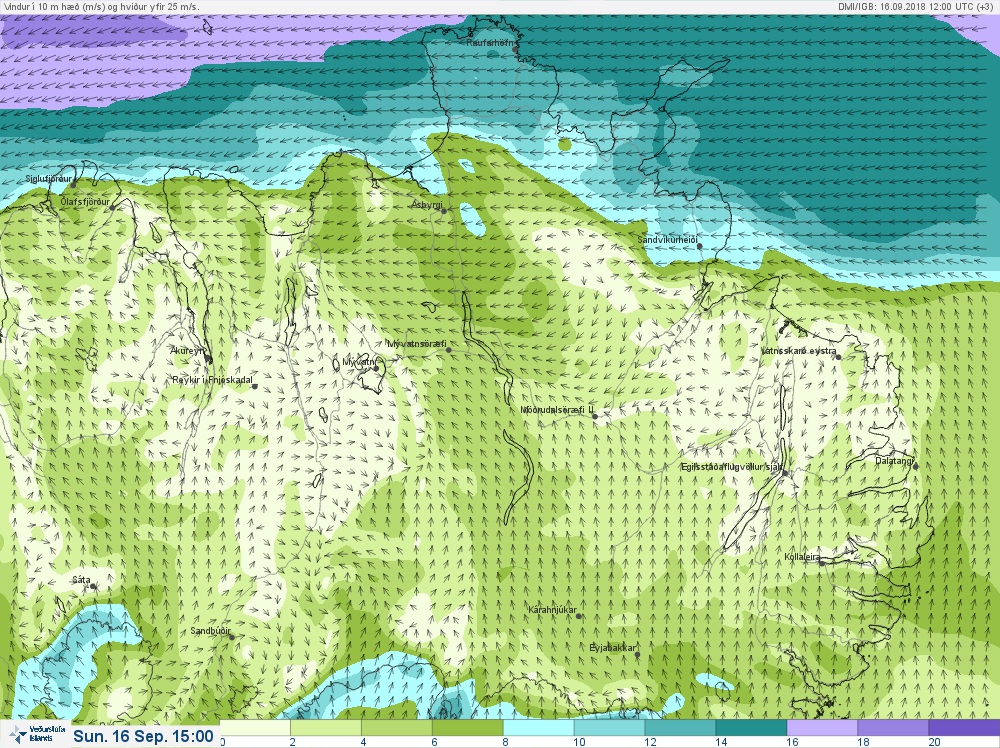The image size is (1000, 748).
Task: Click the Ásbyrgi station label
Action: click(x=427, y=205)
